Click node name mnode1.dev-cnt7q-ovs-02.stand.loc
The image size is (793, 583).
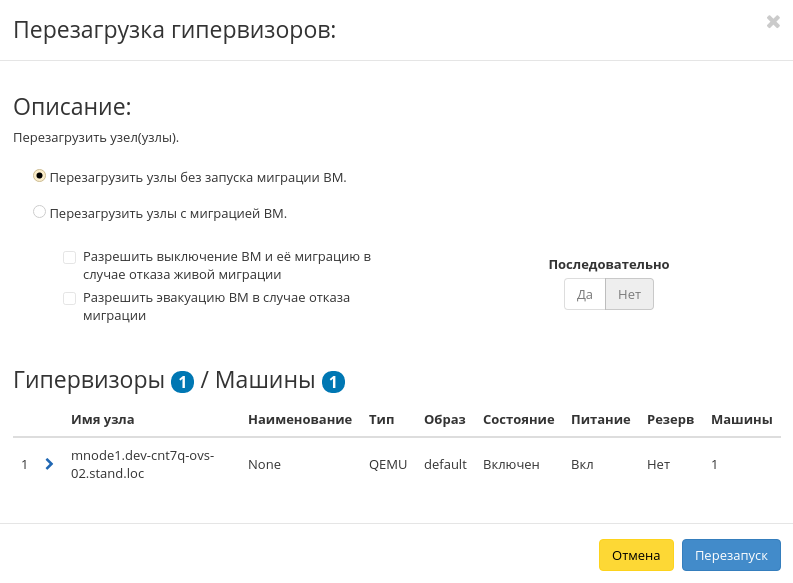[142, 464]
